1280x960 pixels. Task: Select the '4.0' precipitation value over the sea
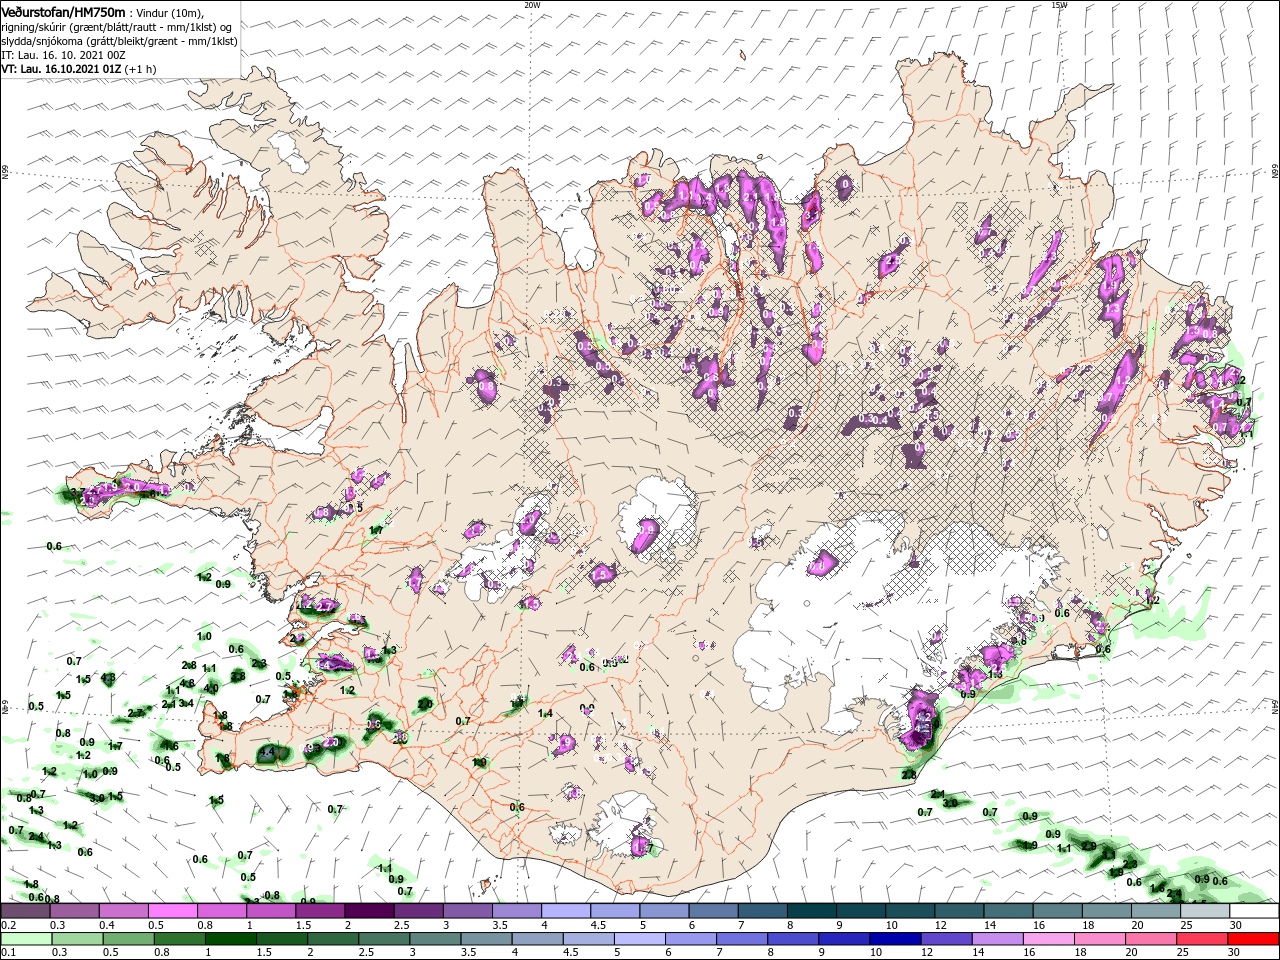click(x=211, y=688)
